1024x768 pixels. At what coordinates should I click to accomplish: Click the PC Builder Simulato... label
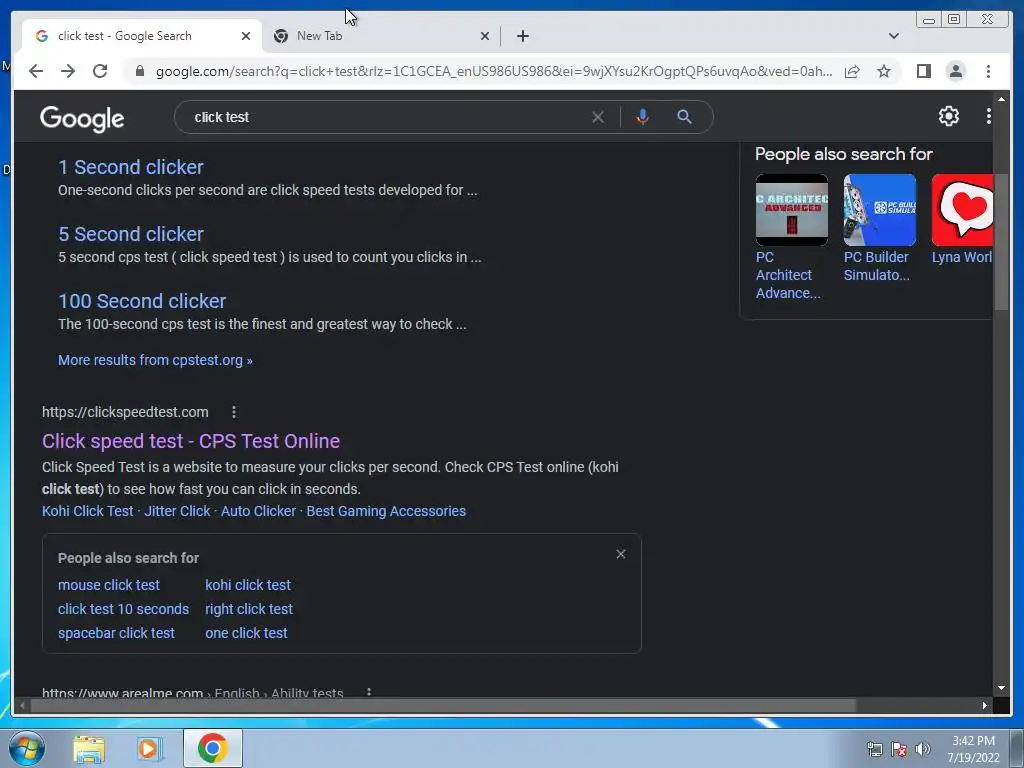876,266
